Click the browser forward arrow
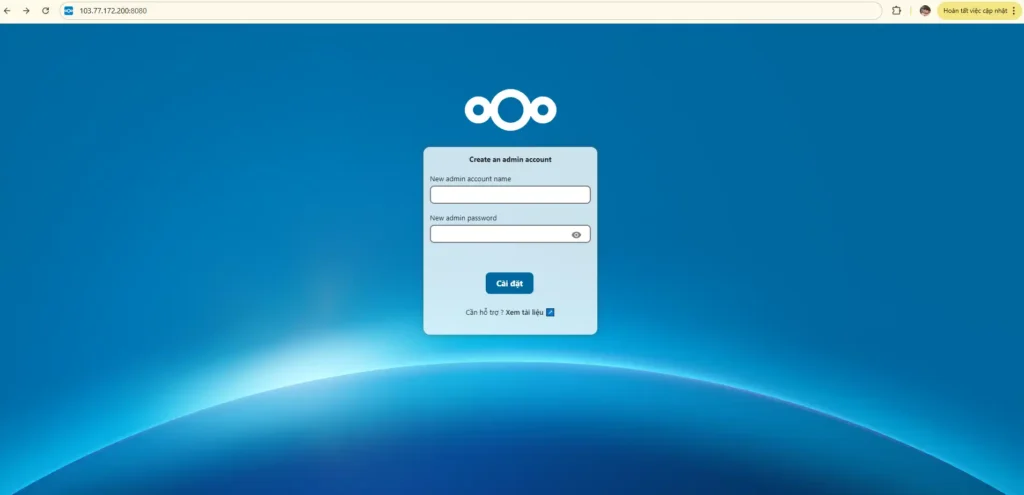 [x=26, y=10]
